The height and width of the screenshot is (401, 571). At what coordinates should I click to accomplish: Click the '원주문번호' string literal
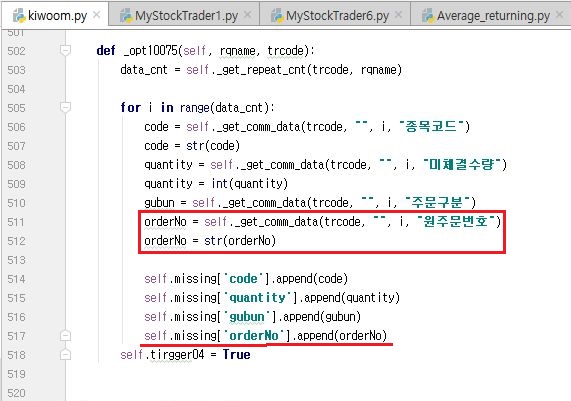[456, 221]
